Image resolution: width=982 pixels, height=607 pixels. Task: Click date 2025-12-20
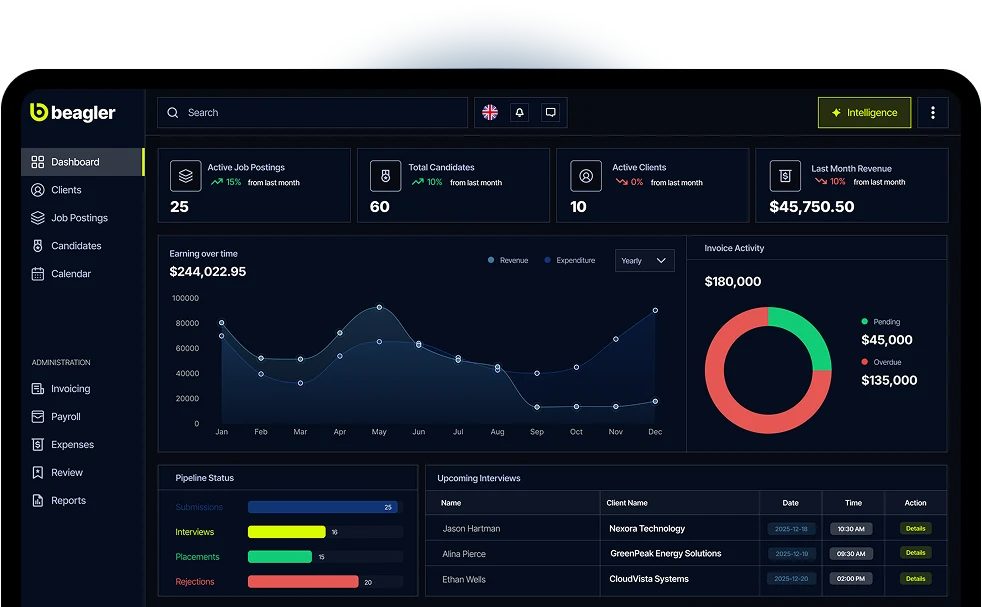[x=791, y=579]
